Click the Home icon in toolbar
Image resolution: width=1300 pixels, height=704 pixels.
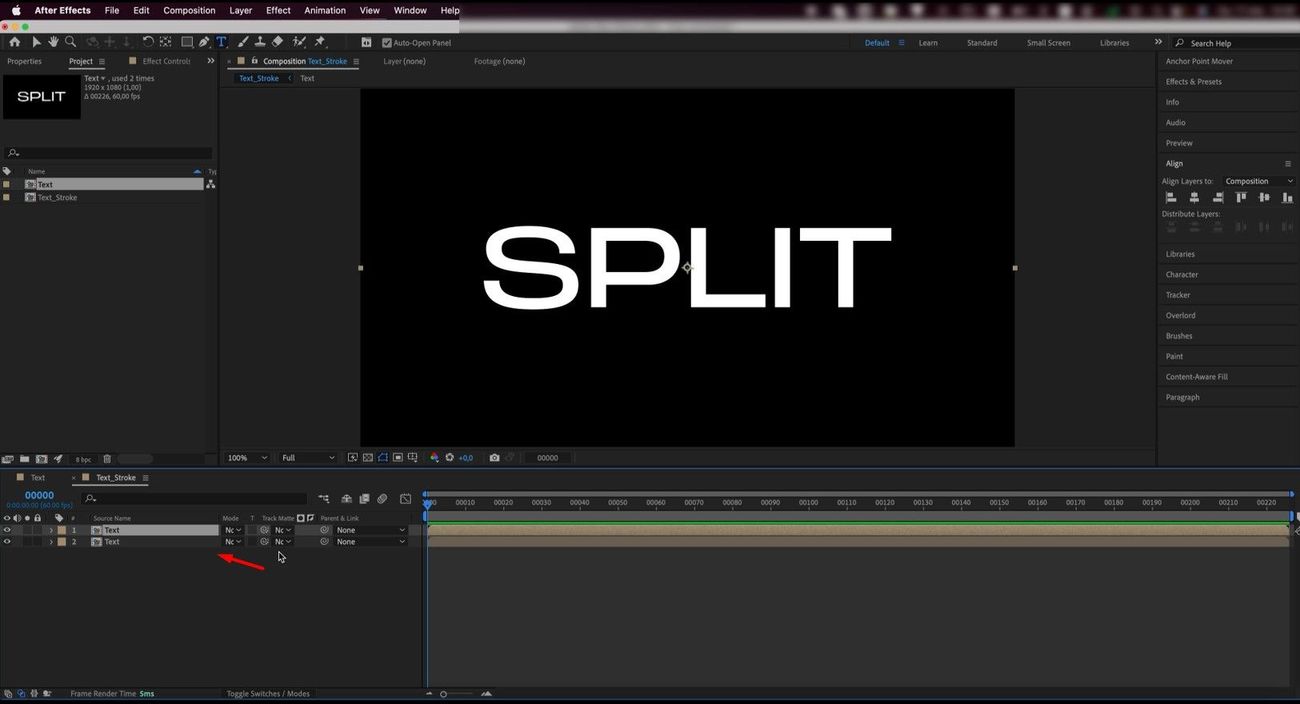(x=14, y=42)
